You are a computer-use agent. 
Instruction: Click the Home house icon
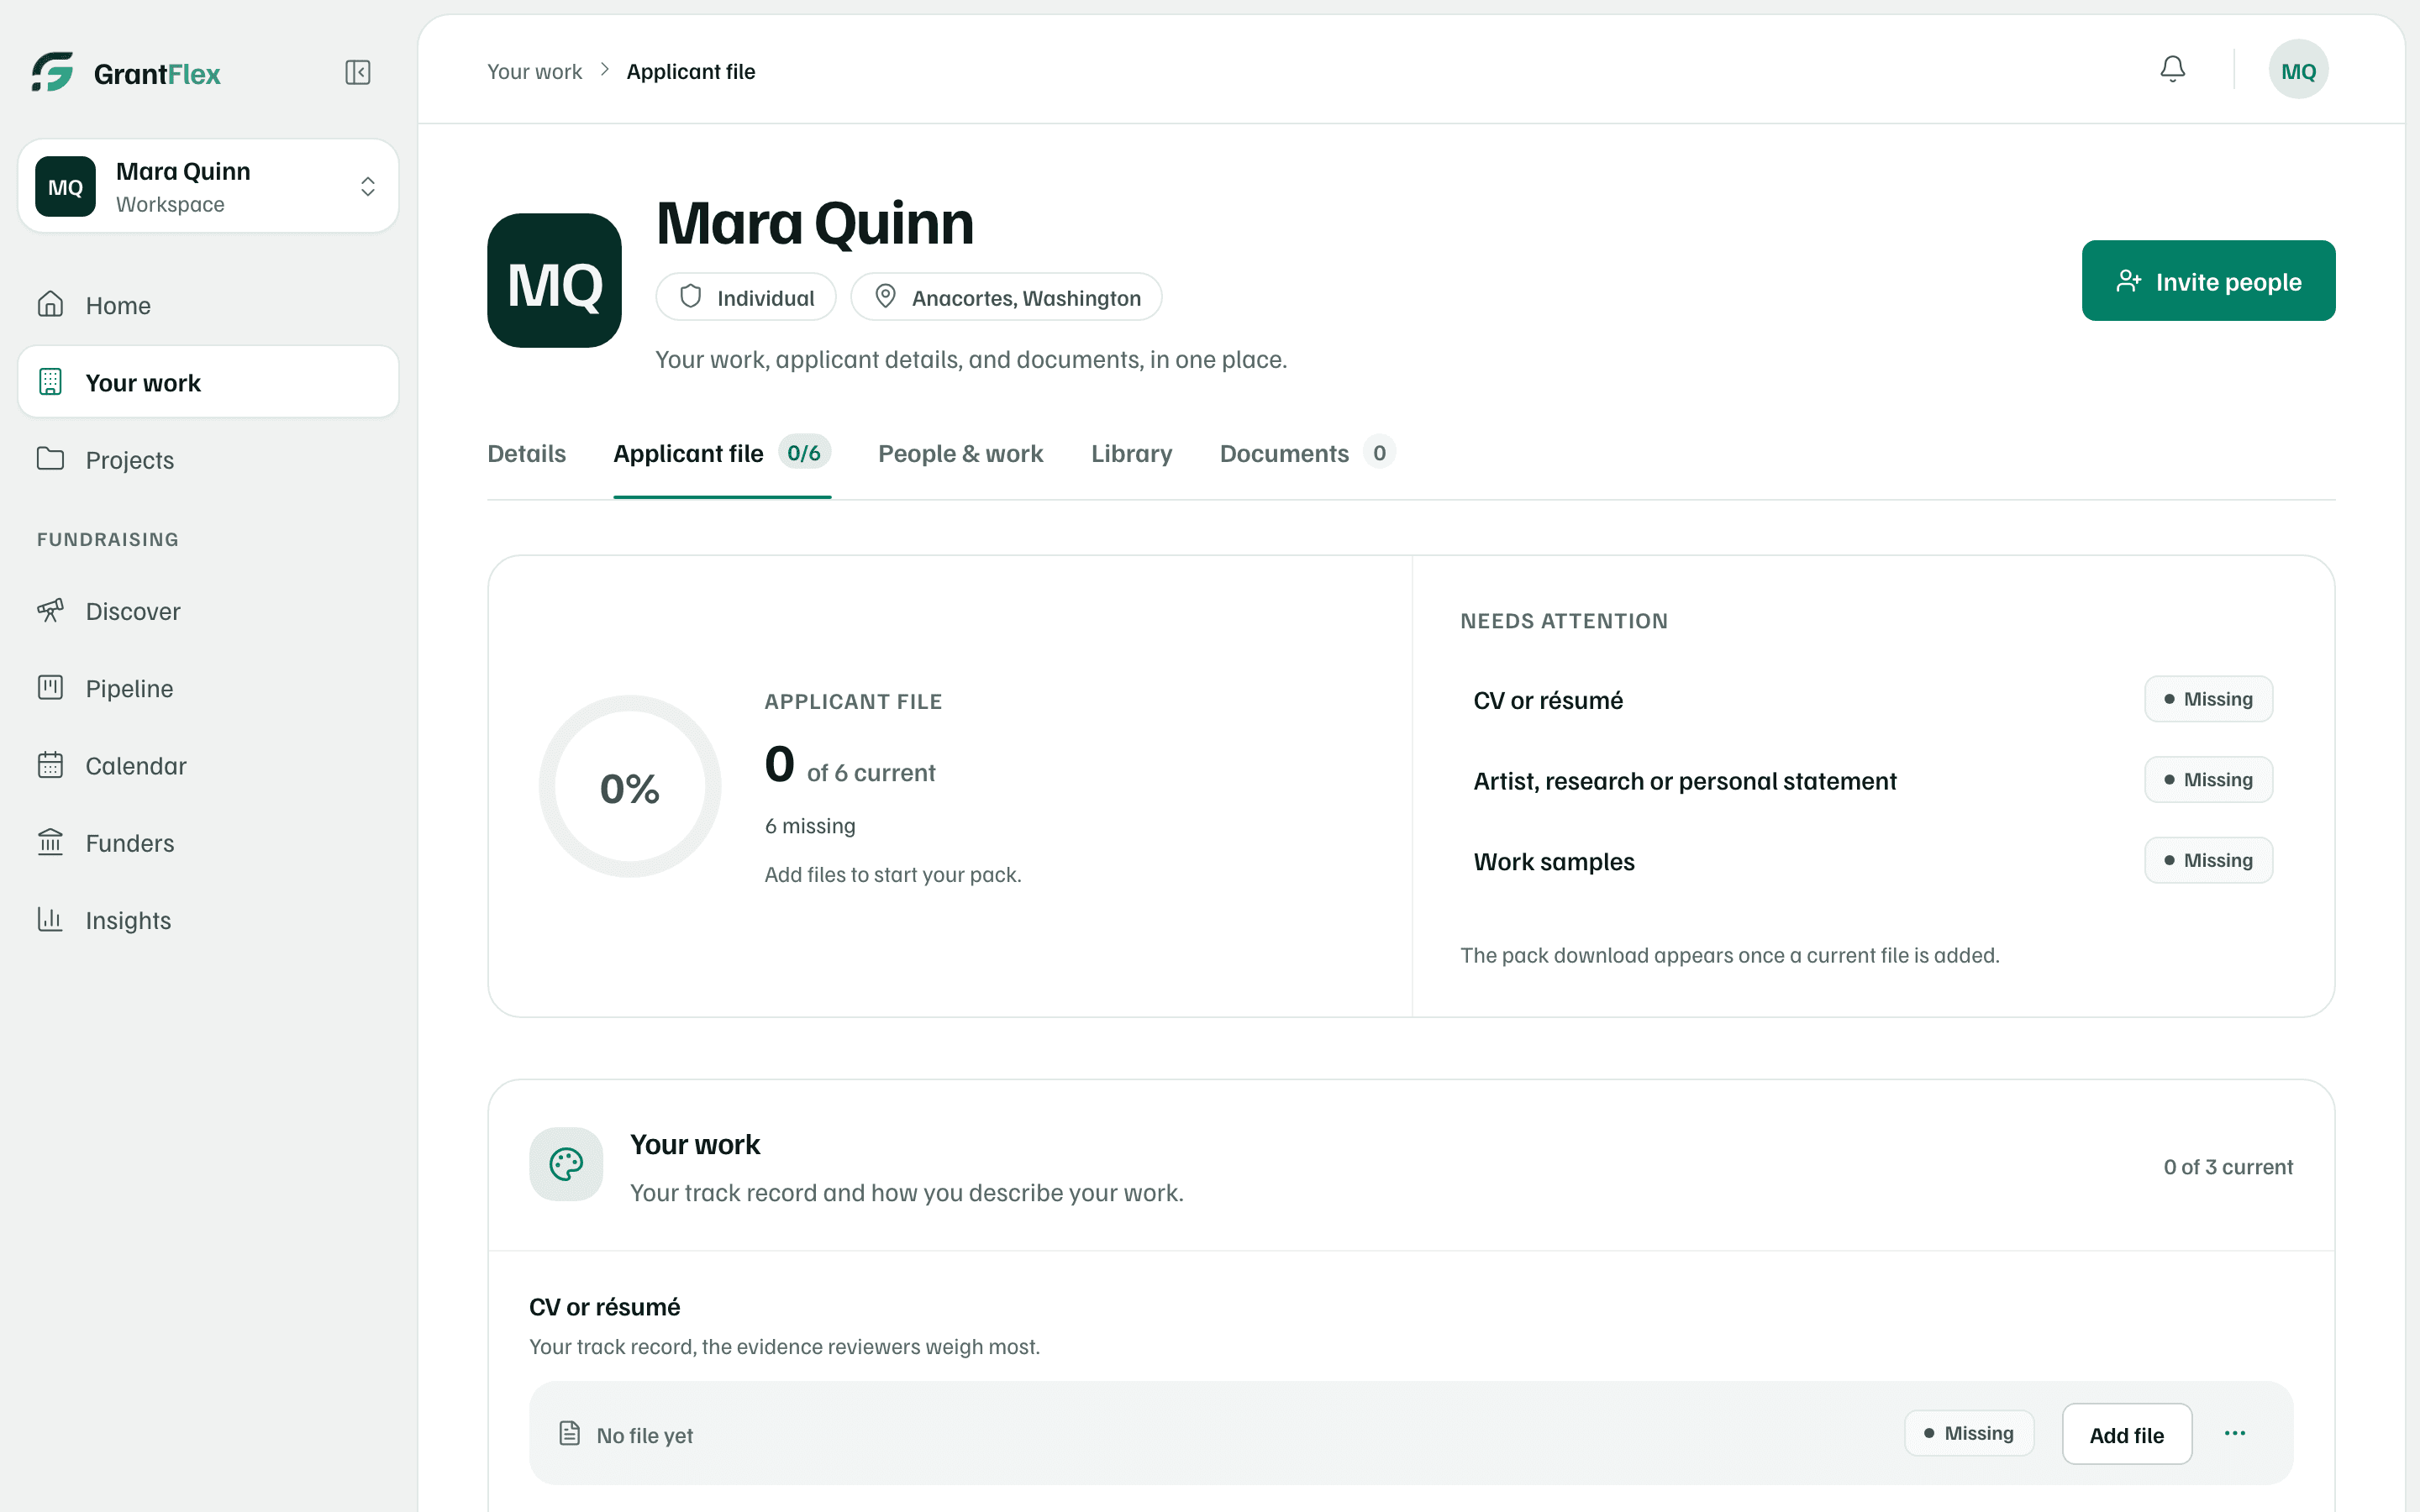[x=50, y=304]
